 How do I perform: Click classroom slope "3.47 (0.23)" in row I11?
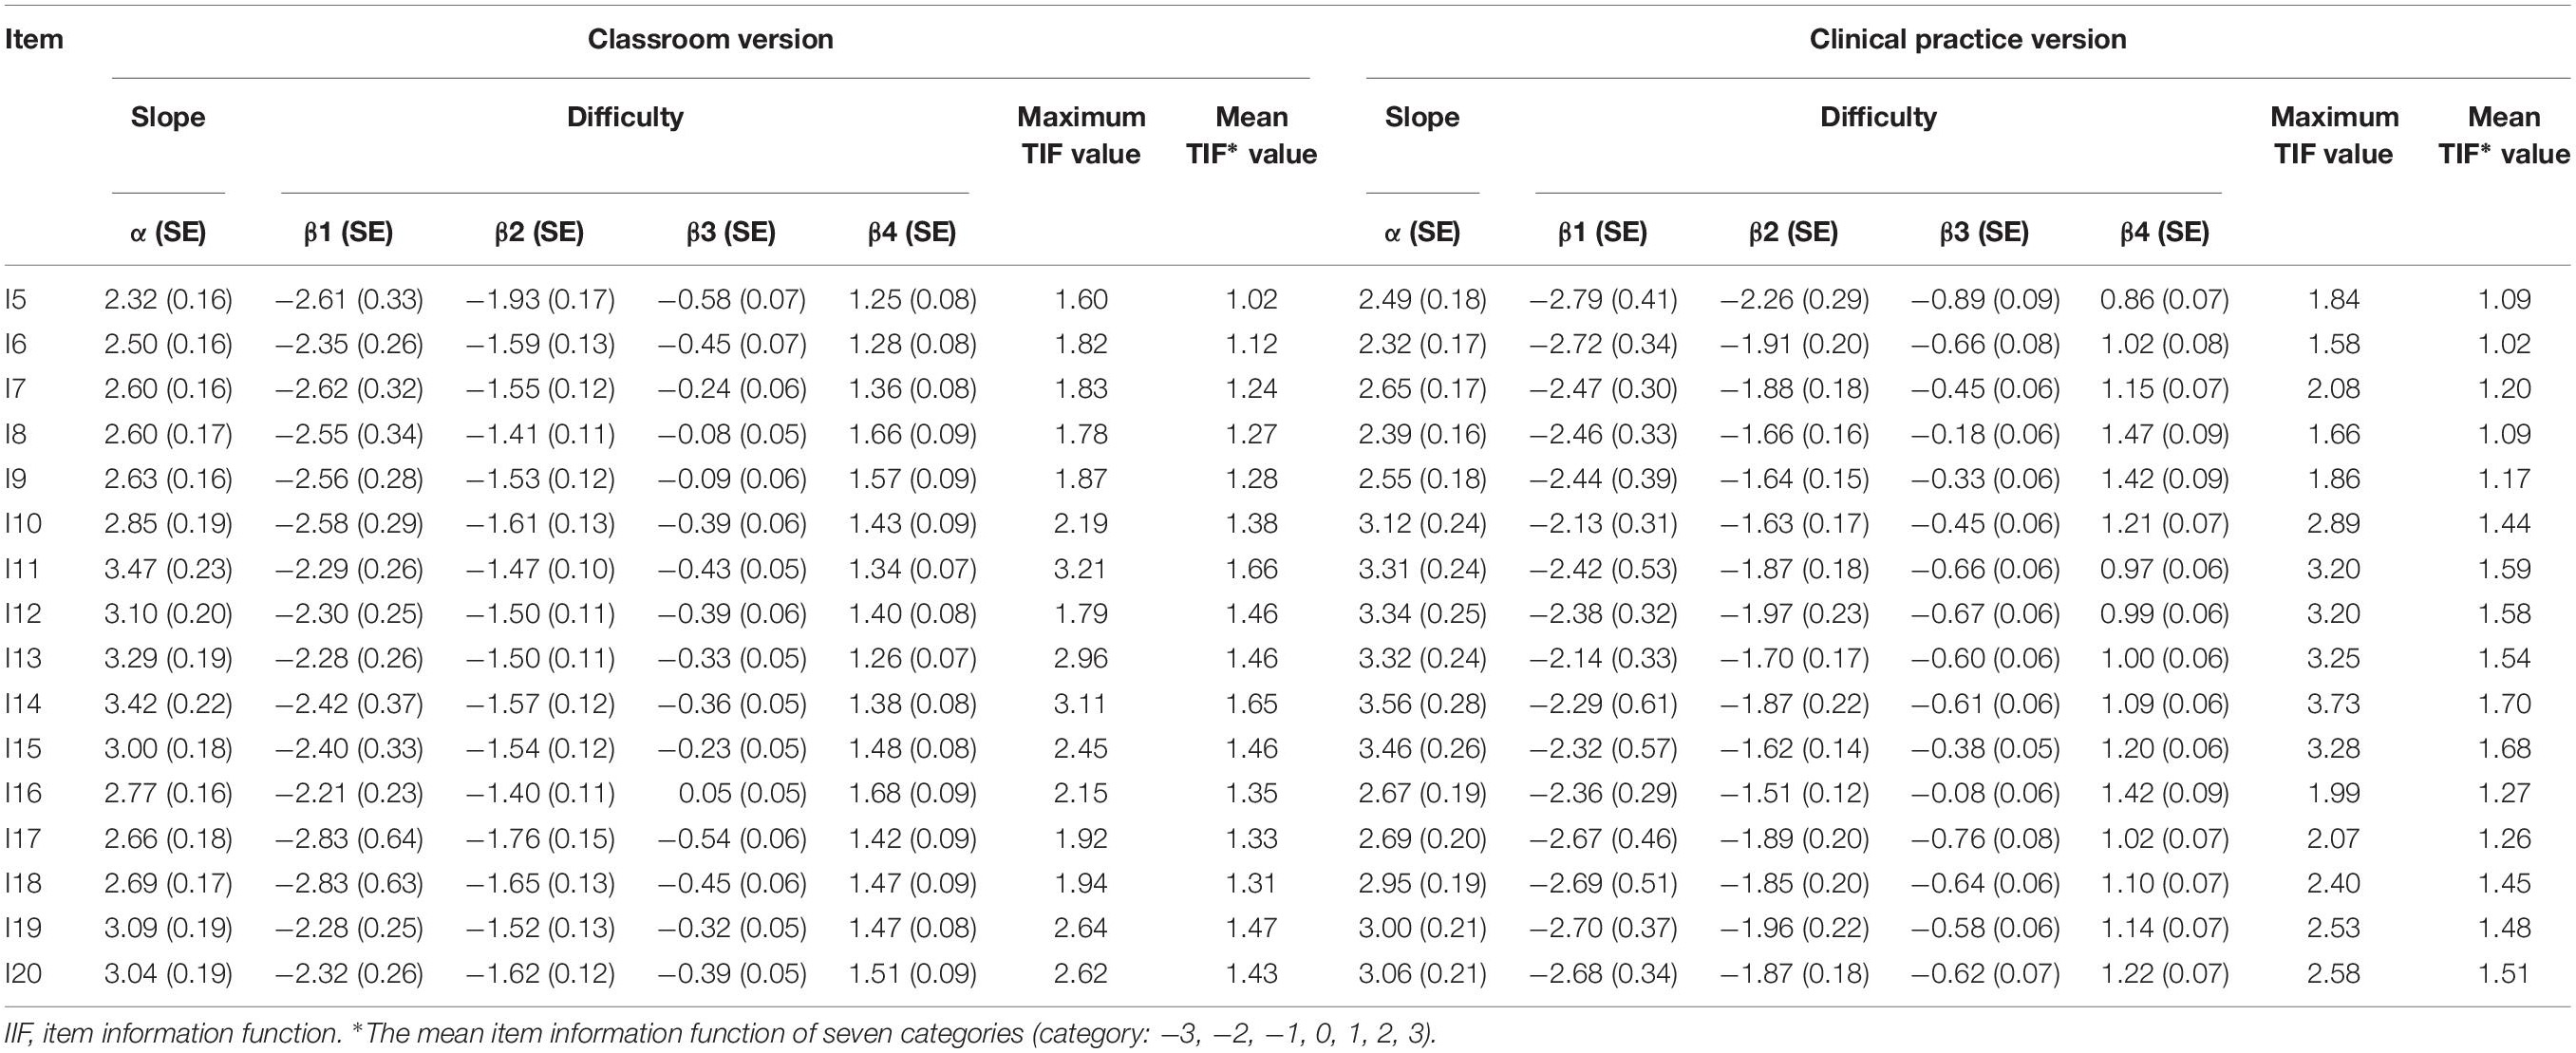click(168, 569)
